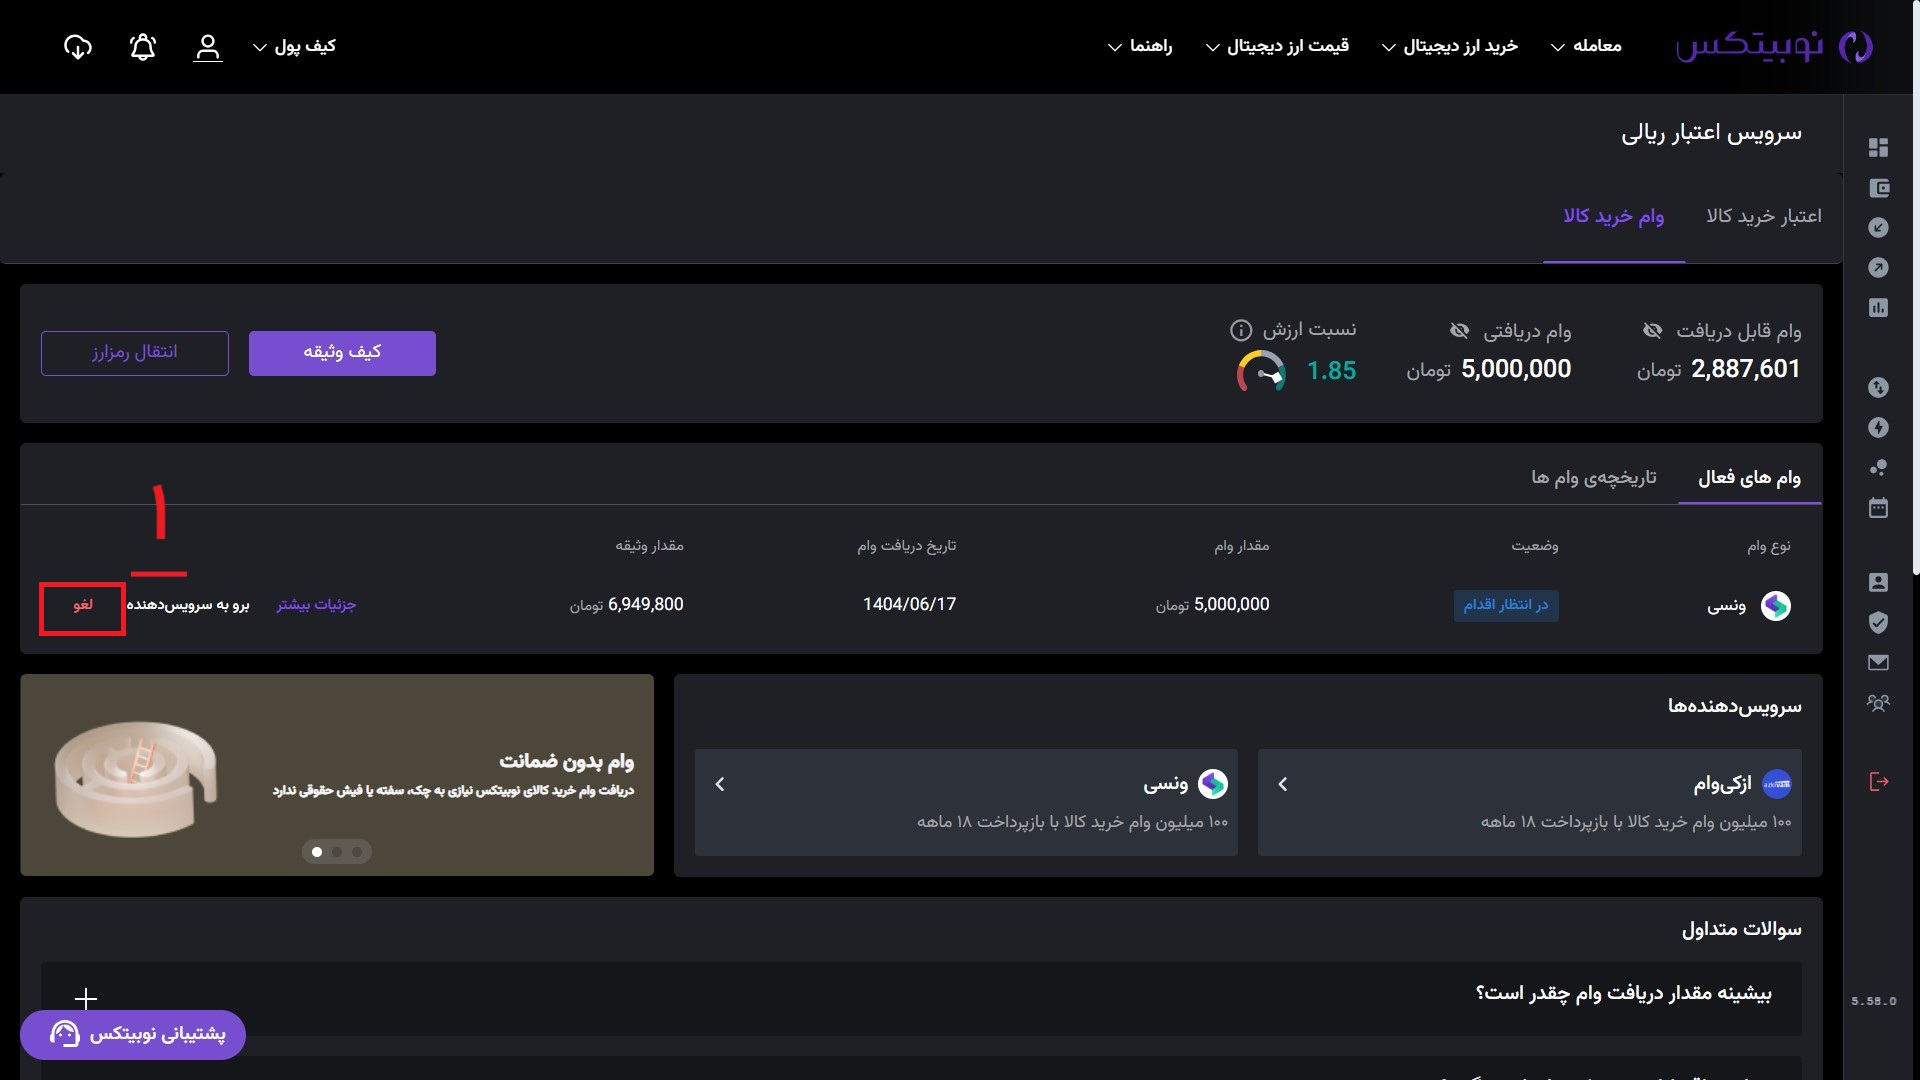
Task: Click the info icon next to نسبت ارزش
Action: tap(1240, 330)
